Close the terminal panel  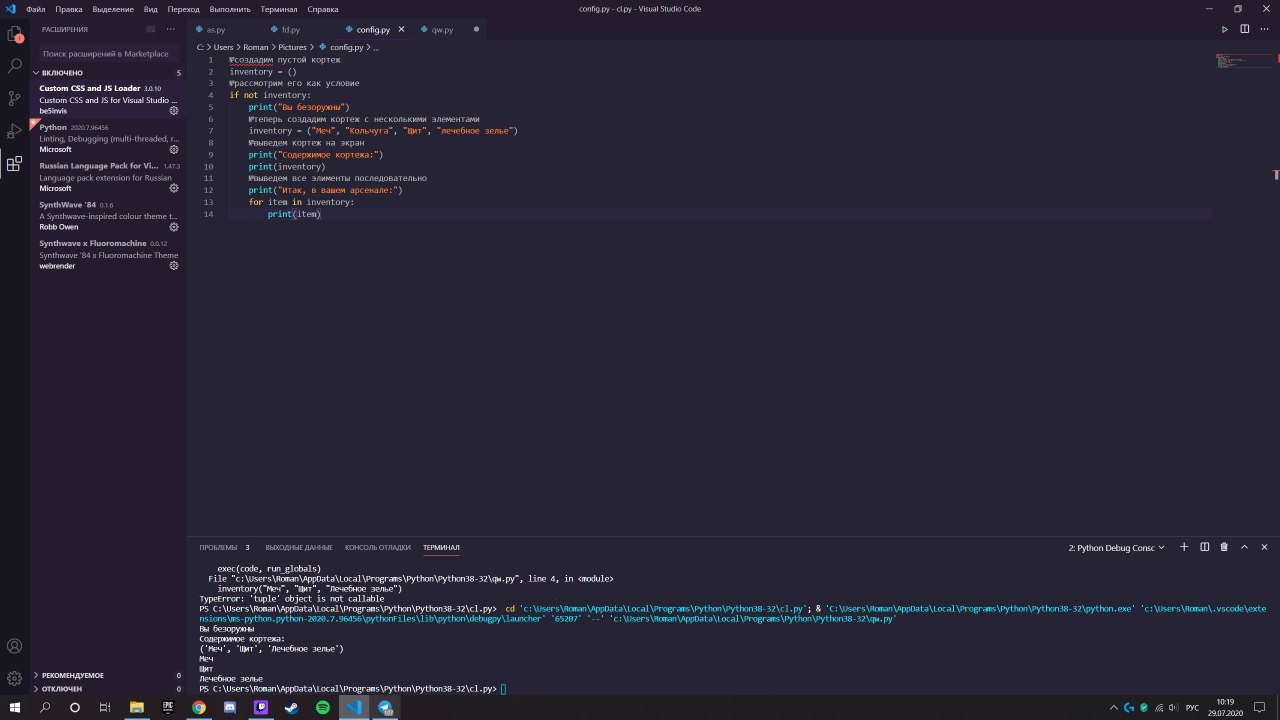tap(1265, 547)
